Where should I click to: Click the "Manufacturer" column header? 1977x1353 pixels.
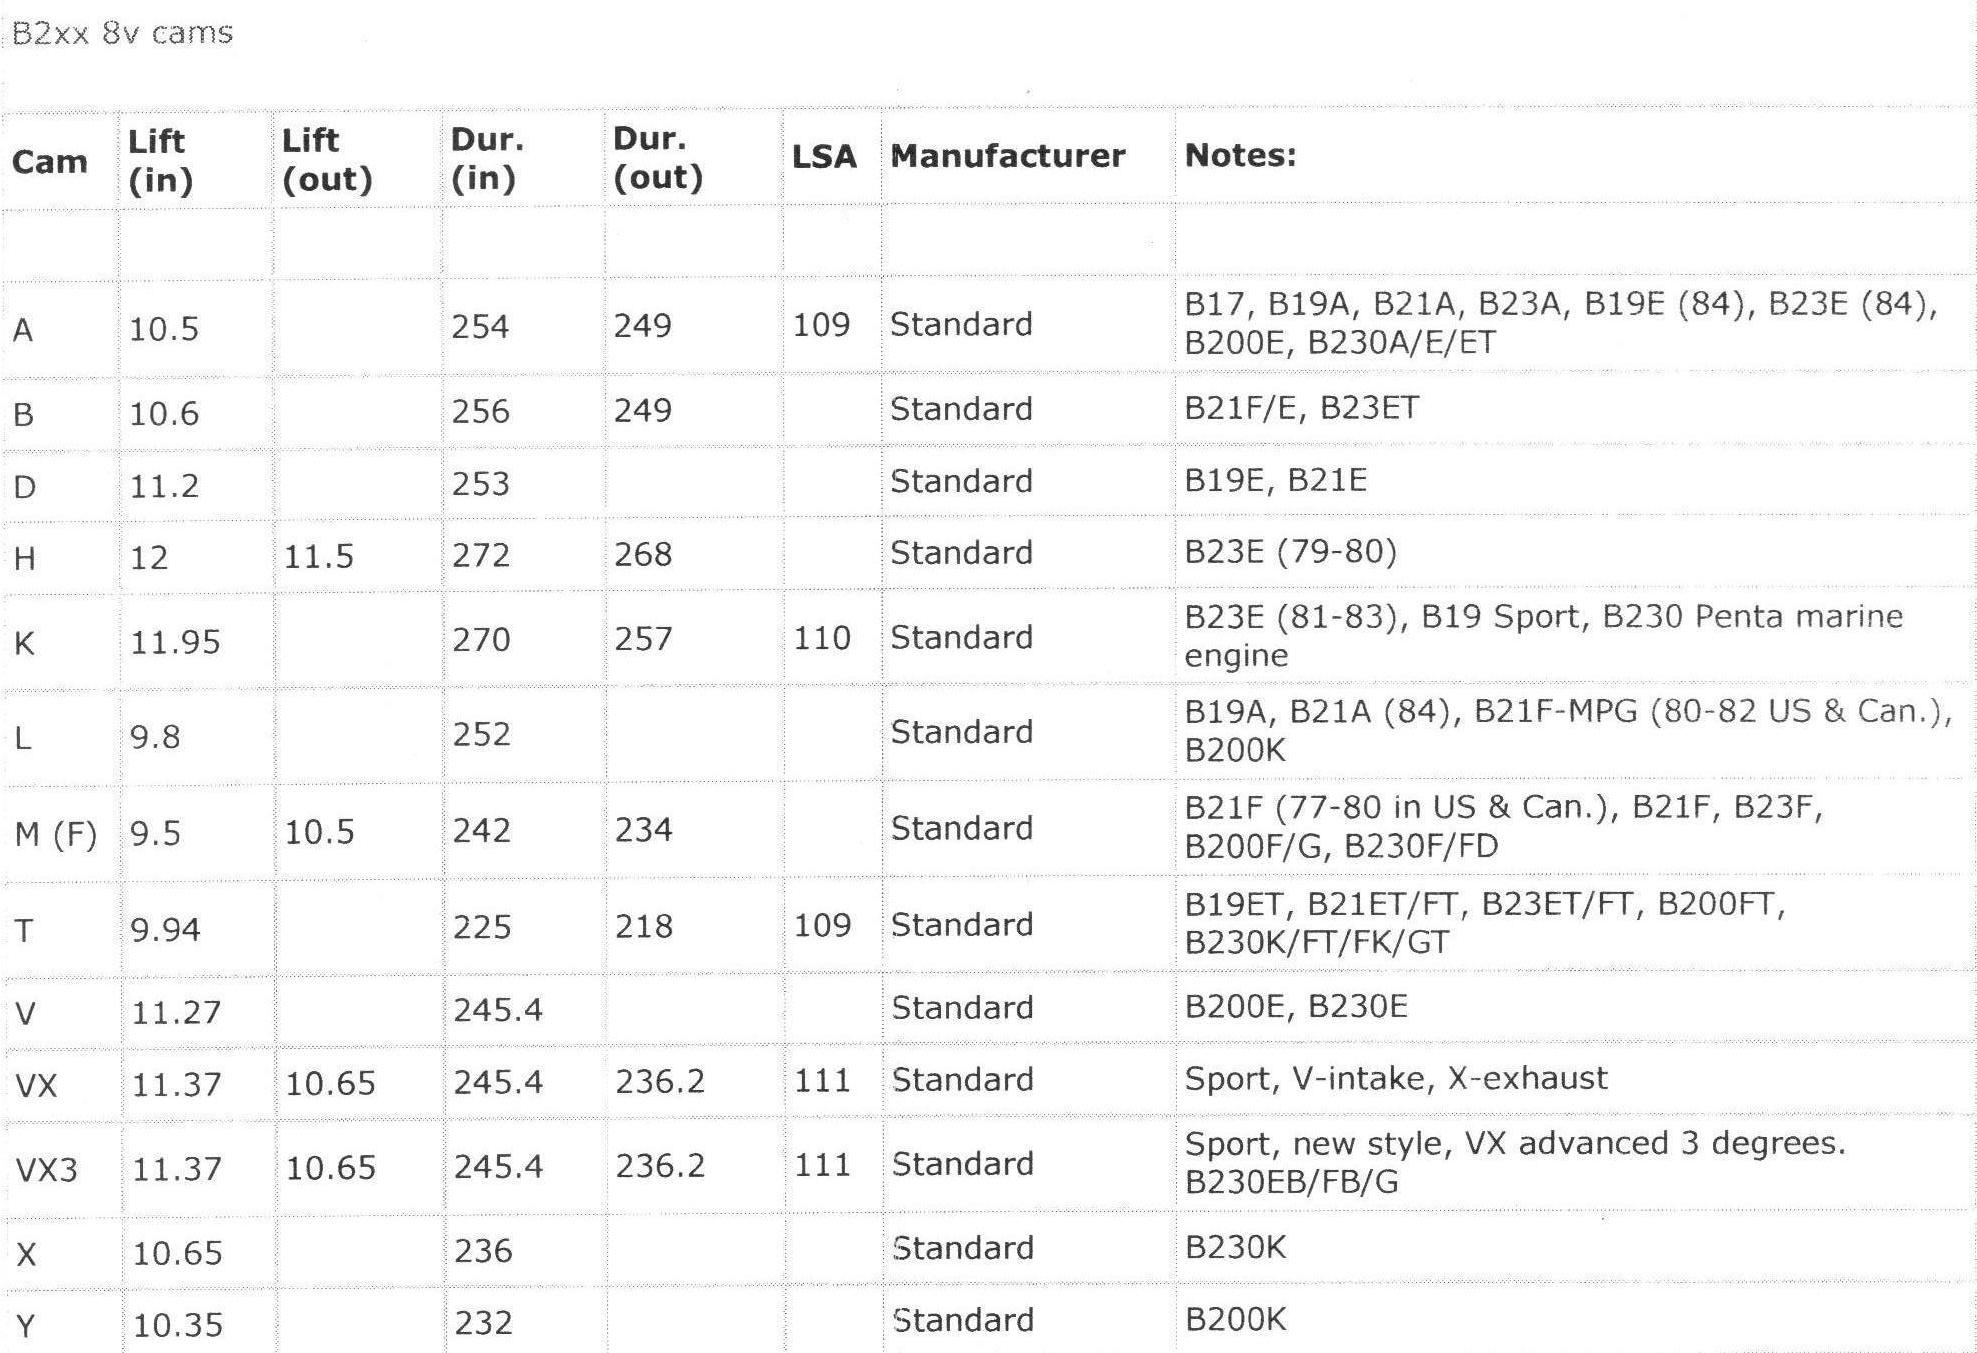click(x=1007, y=156)
